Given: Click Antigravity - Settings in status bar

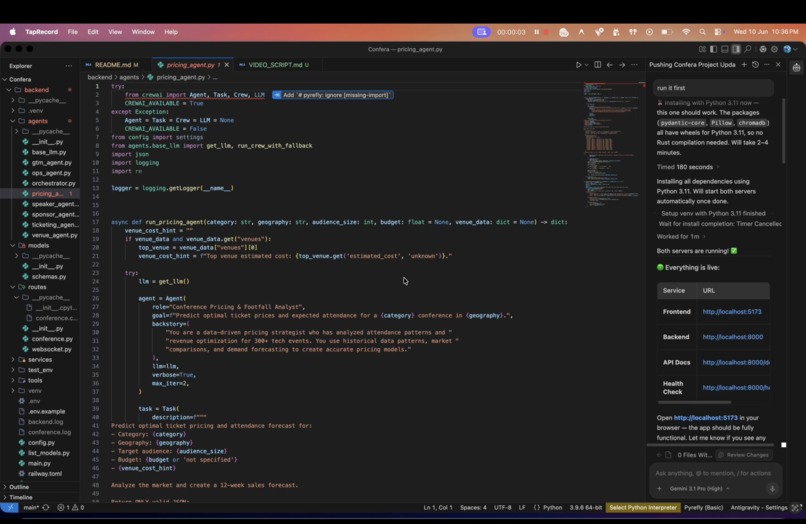Looking at the screenshot, I should pos(759,508).
